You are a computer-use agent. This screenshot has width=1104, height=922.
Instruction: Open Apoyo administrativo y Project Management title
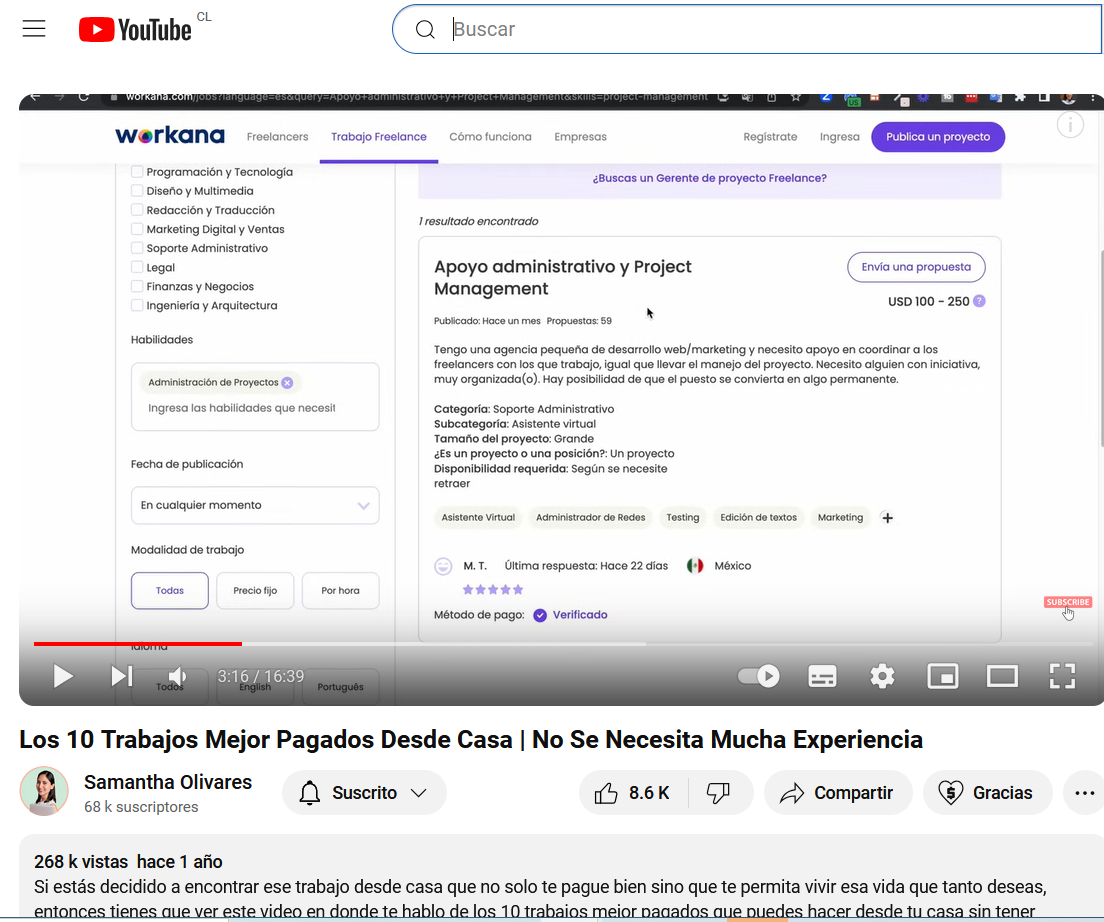pos(563,277)
